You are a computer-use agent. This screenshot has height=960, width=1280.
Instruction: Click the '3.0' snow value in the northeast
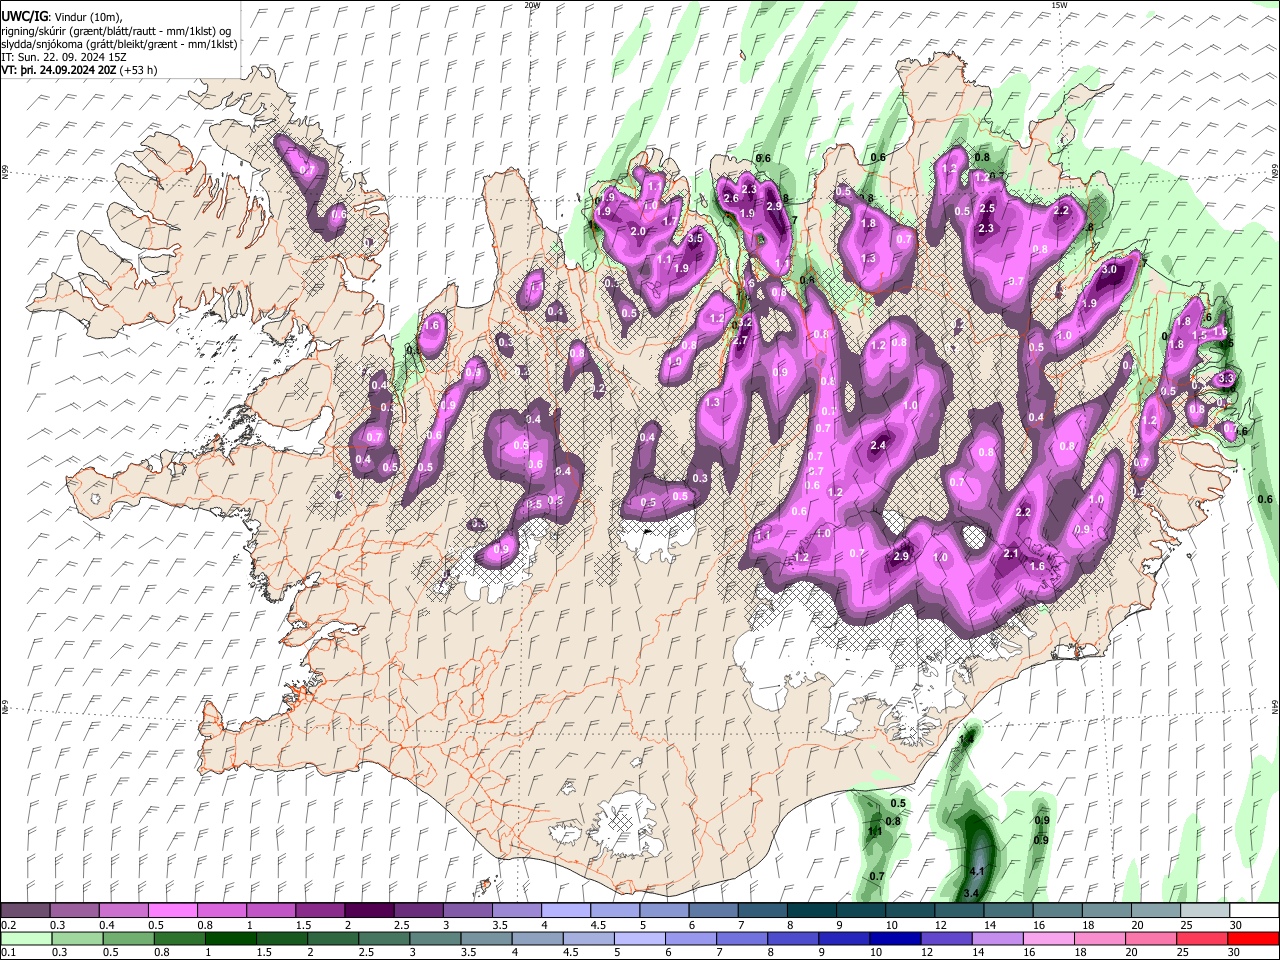click(x=1108, y=270)
